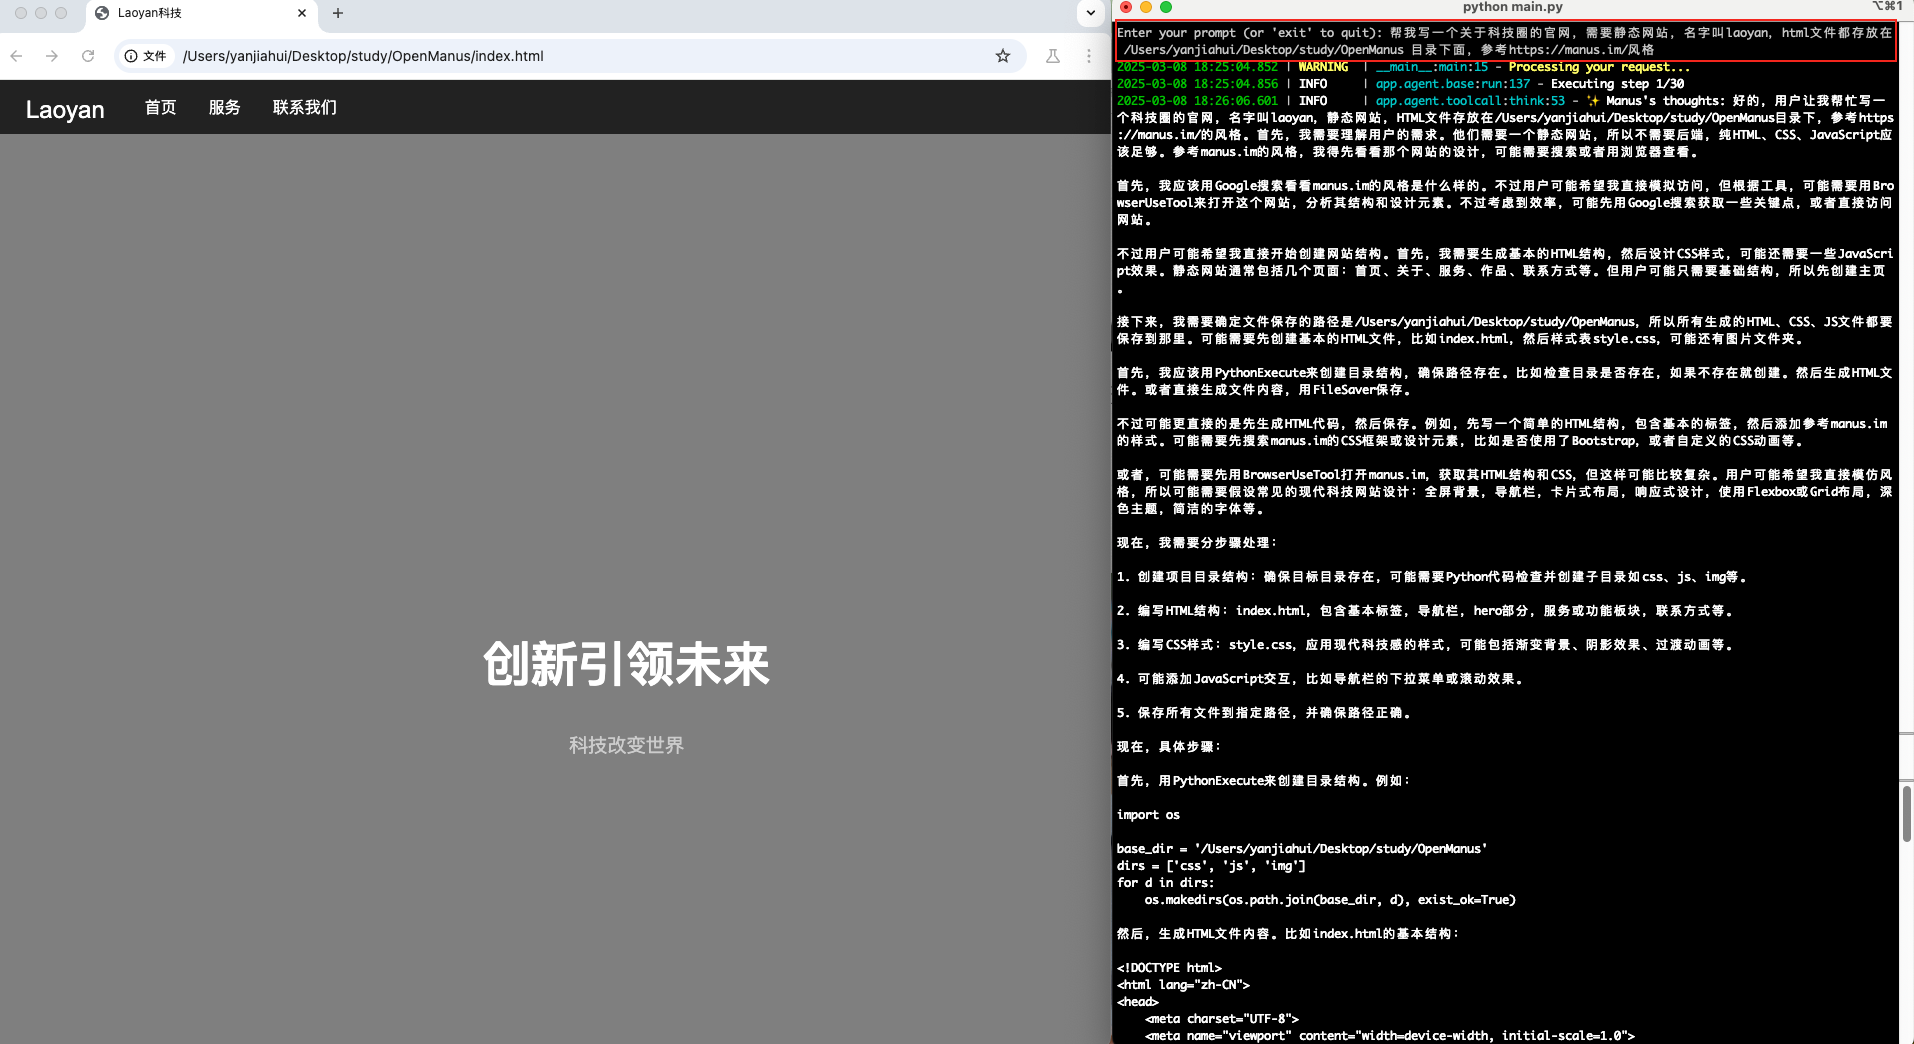Open the 服务 navigation link
Image resolution: width=1914 pixels, height=1044 pixels.
224,107
